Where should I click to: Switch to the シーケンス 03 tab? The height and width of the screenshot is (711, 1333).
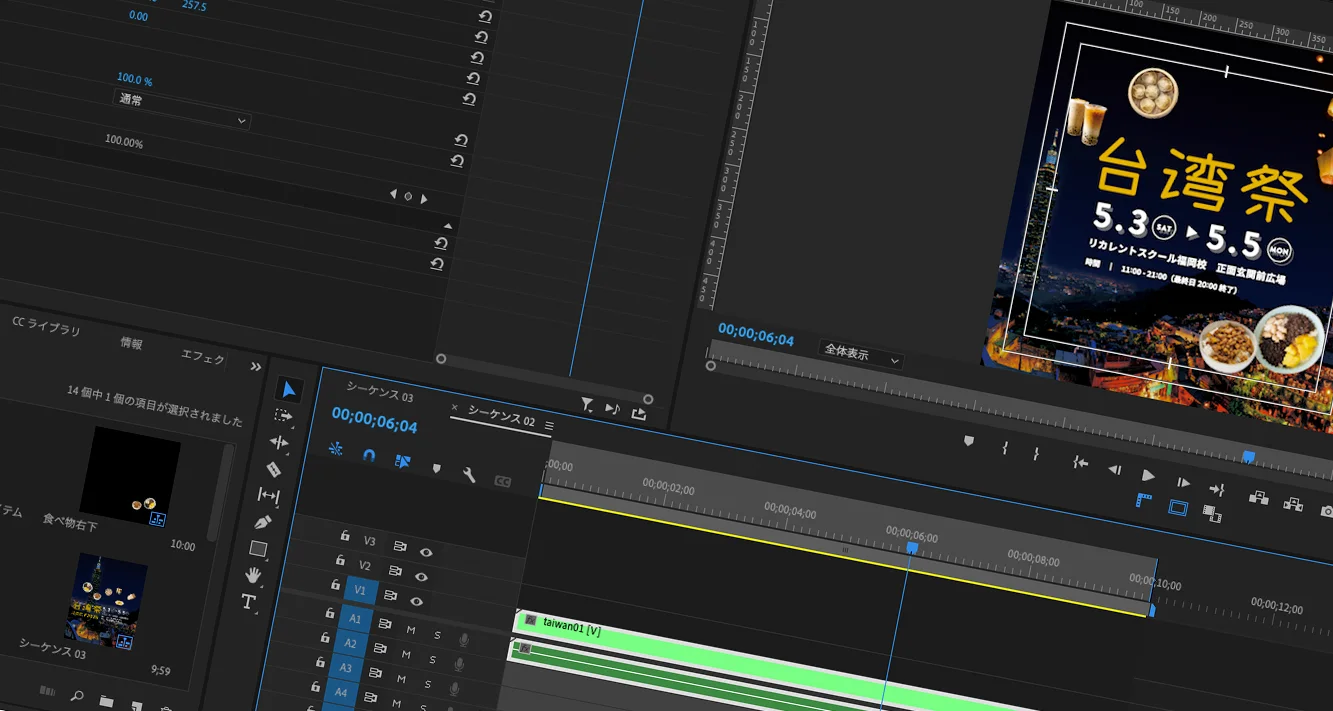(x=379, y=391)
